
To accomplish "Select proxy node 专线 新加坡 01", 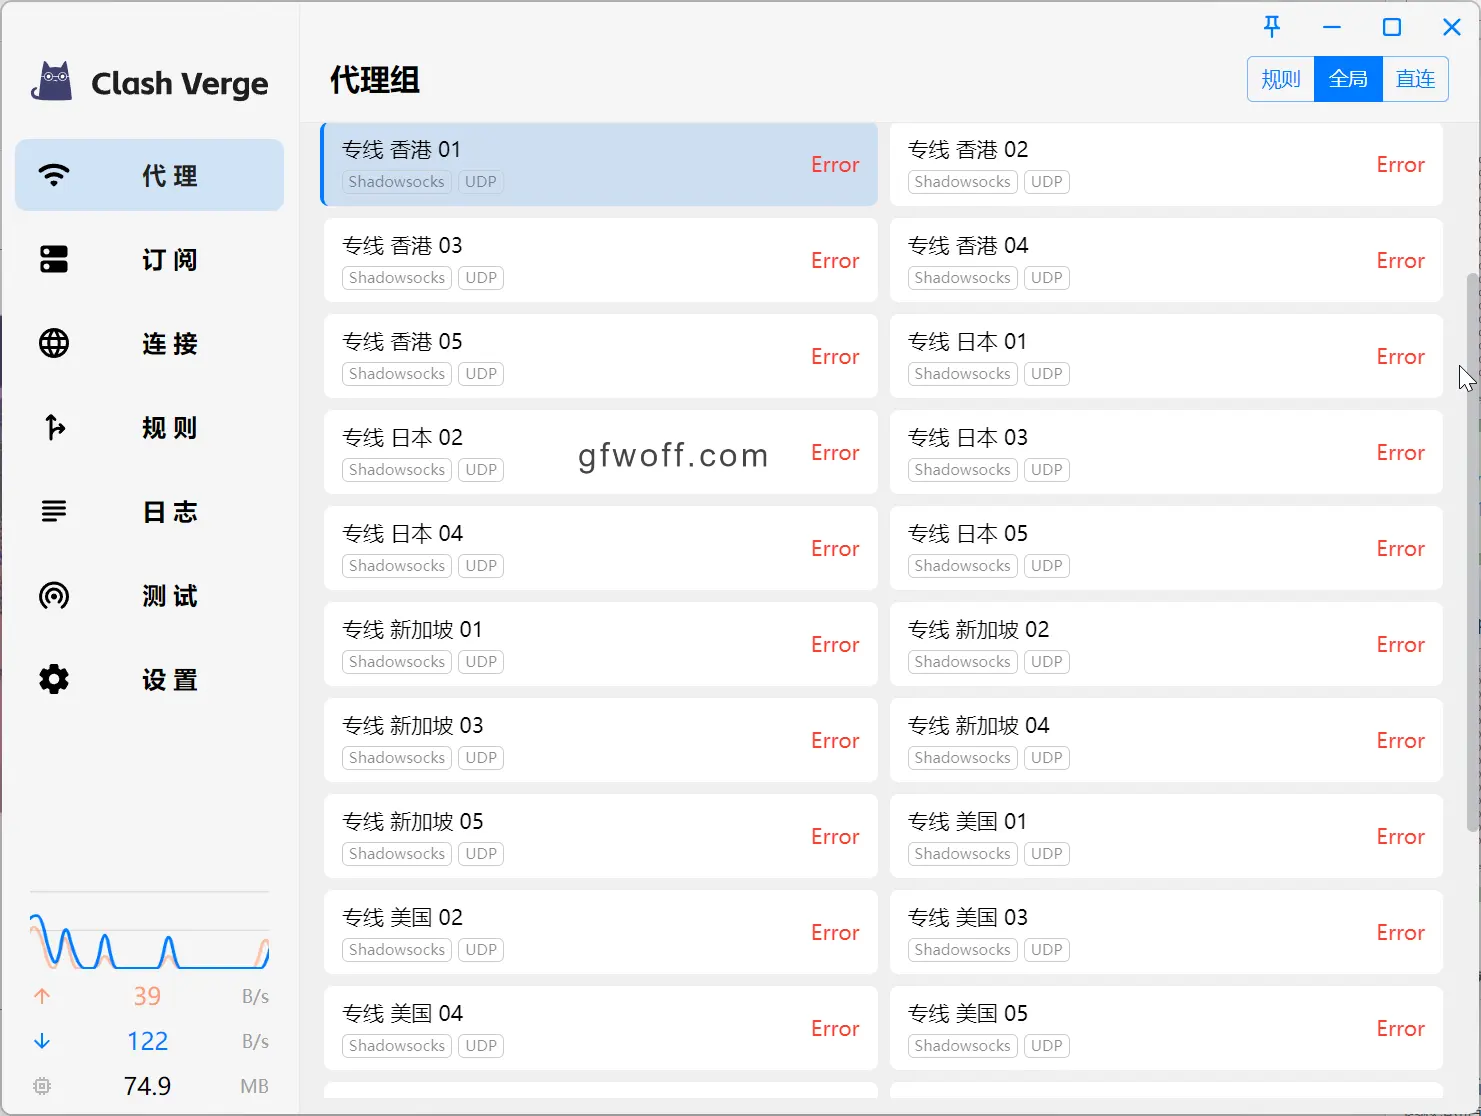I will click(600, 644).
